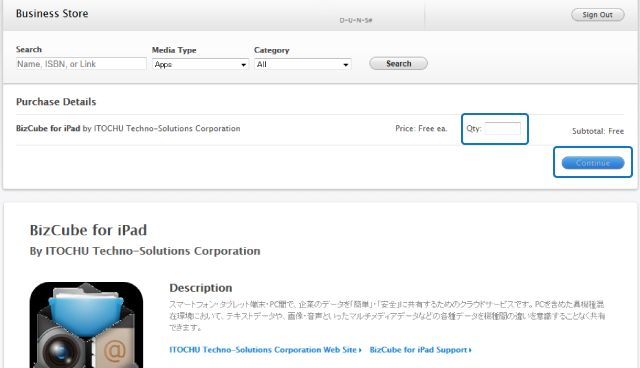Click the 'Purchase Details' heading
This screenshot has width=640, height=368.
click(56, 102)
